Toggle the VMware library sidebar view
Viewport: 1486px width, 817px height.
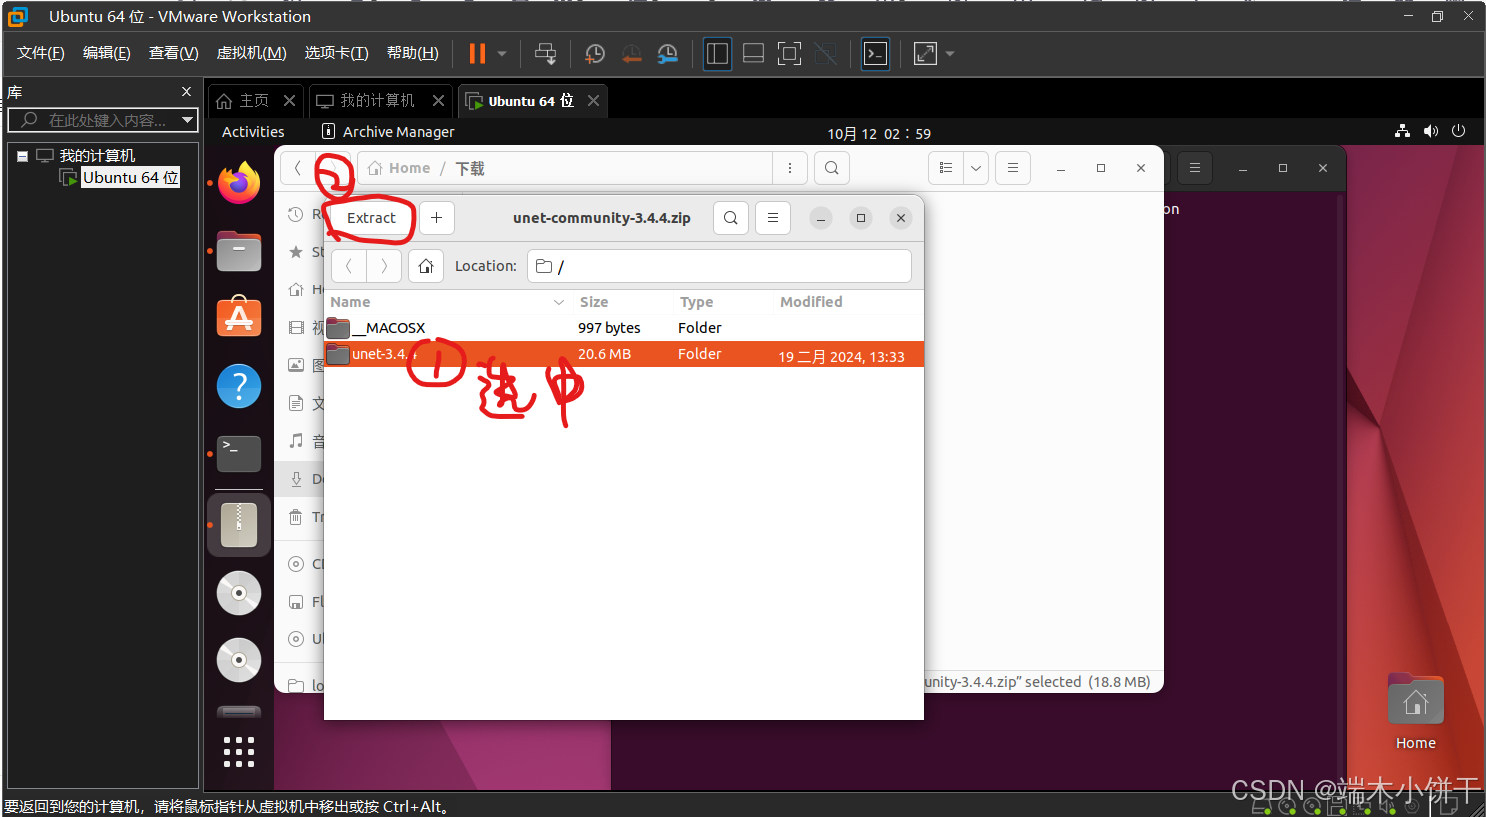point(717,53)
